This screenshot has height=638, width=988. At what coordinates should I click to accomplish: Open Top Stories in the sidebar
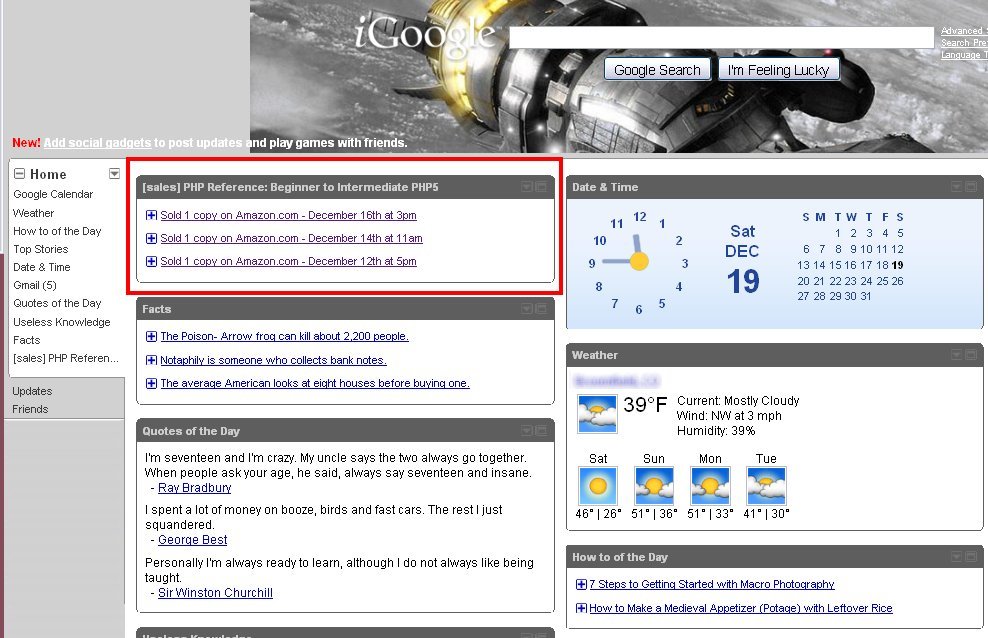[41, 249]
